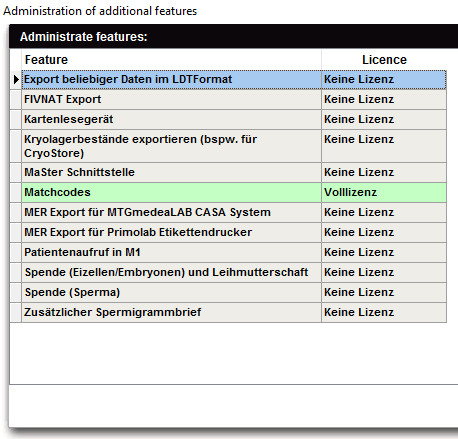Select 'Zusätzlicher Spermigrammbrief' feature row
The image size is (458, 439).
(x=171, y=312)
